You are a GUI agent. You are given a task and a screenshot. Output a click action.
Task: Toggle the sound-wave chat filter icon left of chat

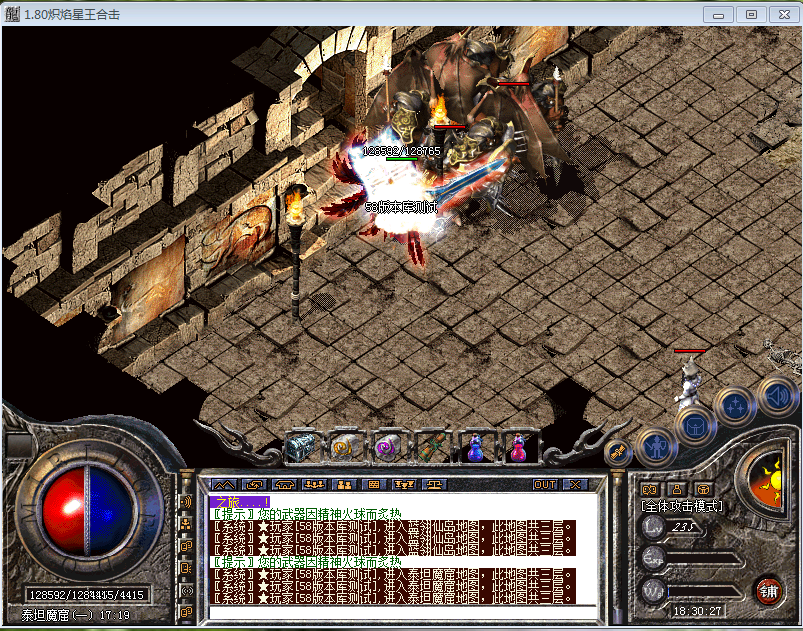tap(186, 501)
